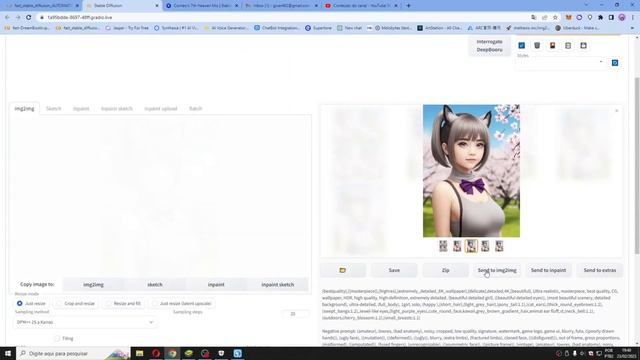This screenshot has height=360, width=640.
Task: Close the gallery preview with the X
Action: point(616,111)
